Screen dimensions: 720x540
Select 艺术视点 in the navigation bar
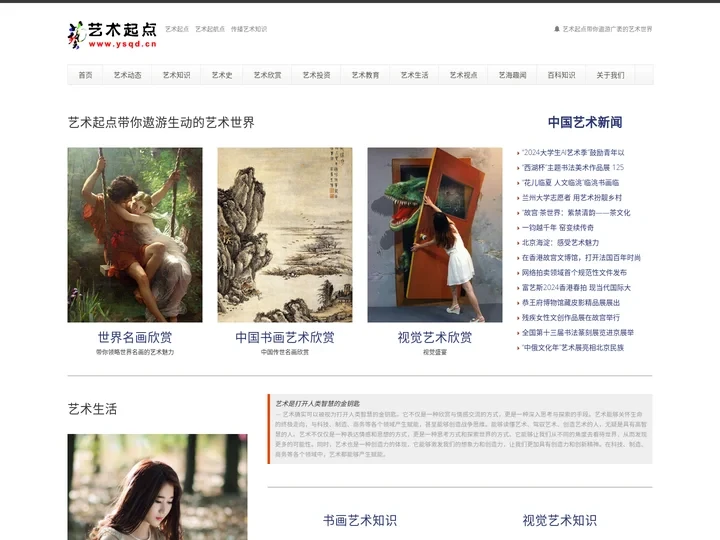(x=463, y=75)
